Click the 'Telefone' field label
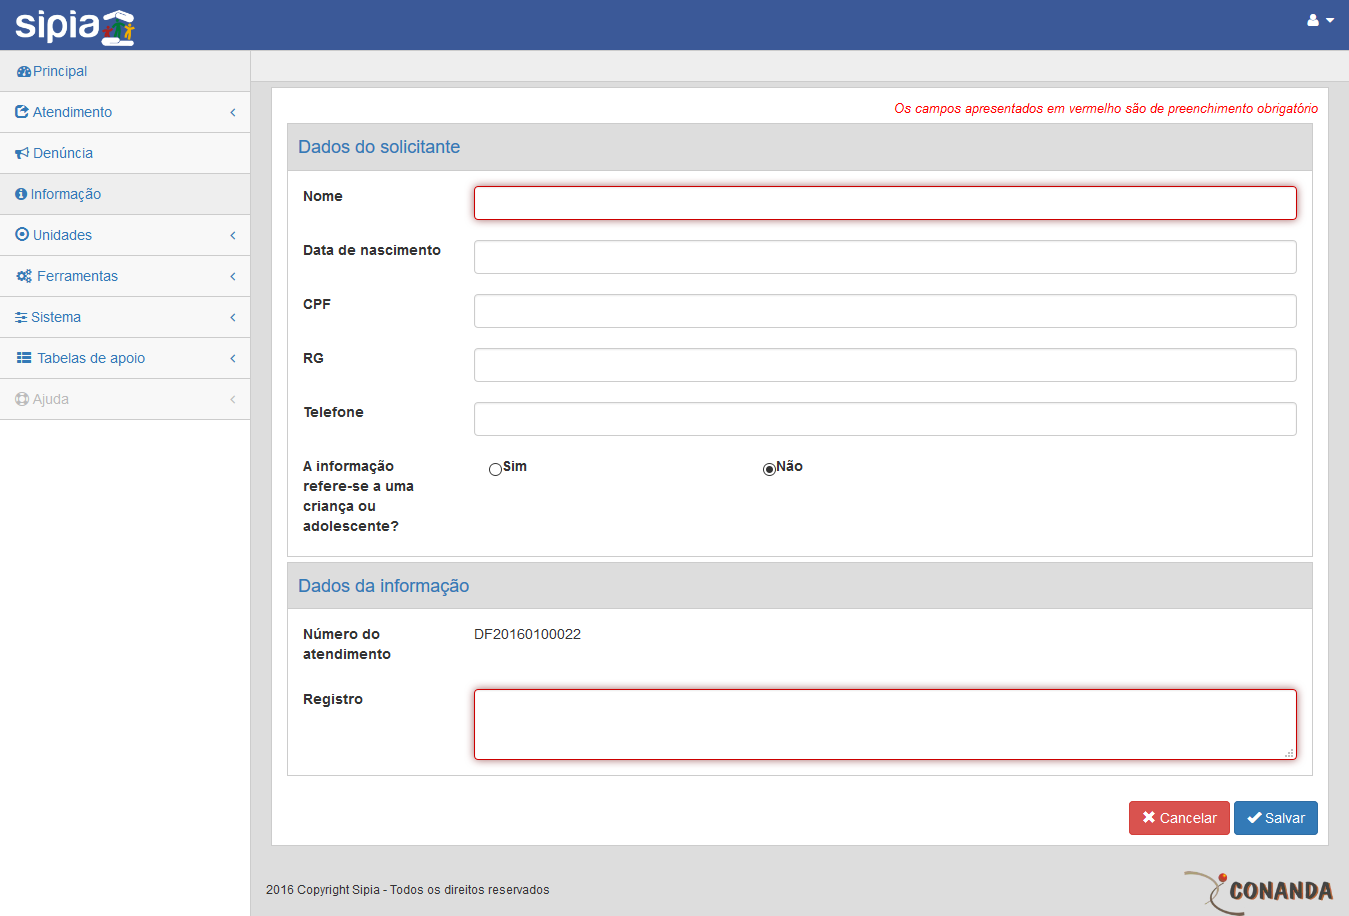Screen dimensions: 1349x916 coord(333,412)
